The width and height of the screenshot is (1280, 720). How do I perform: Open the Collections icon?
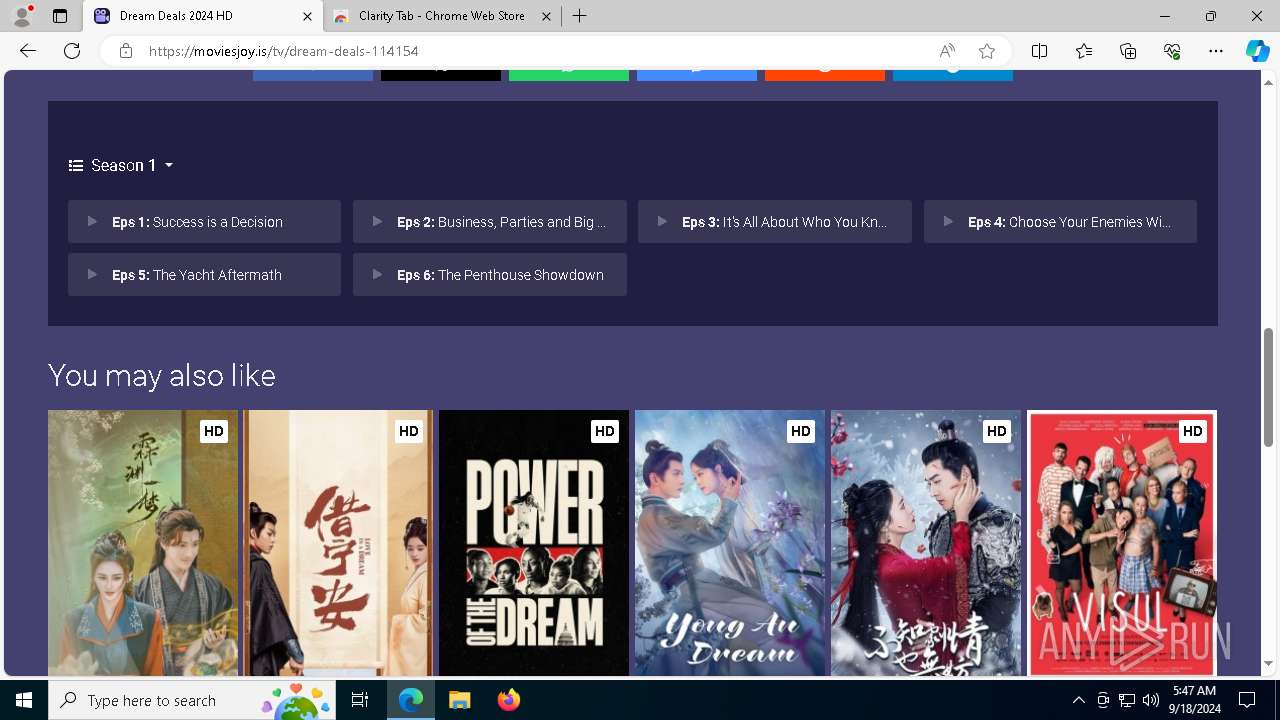click(x=1128, y=51)
